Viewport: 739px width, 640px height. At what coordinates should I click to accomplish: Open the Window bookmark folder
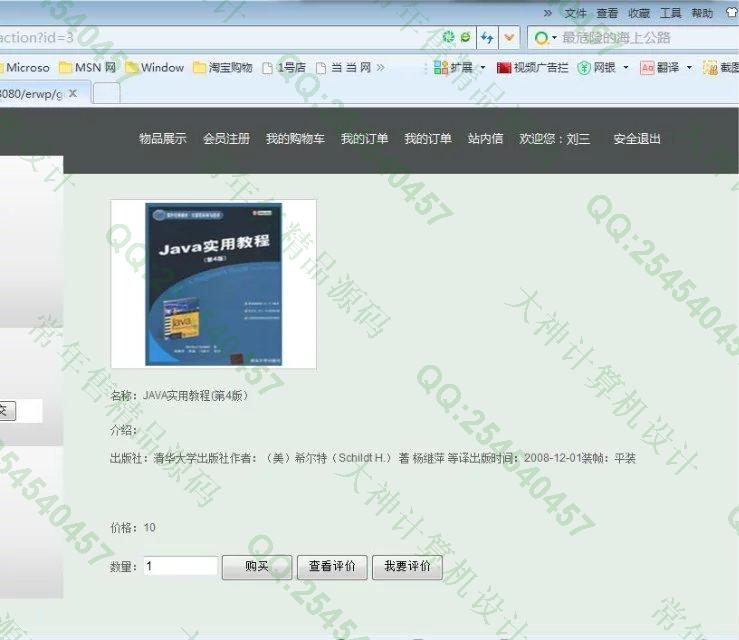pyautogui.click(x=155, y=68)
